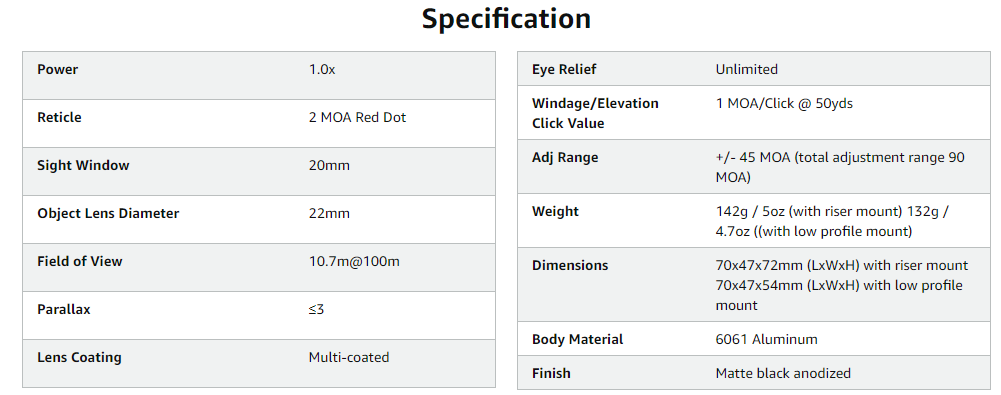Screen dimensions: 1001x395
Task: Select the Sight Window label
Action: point(83,165)
